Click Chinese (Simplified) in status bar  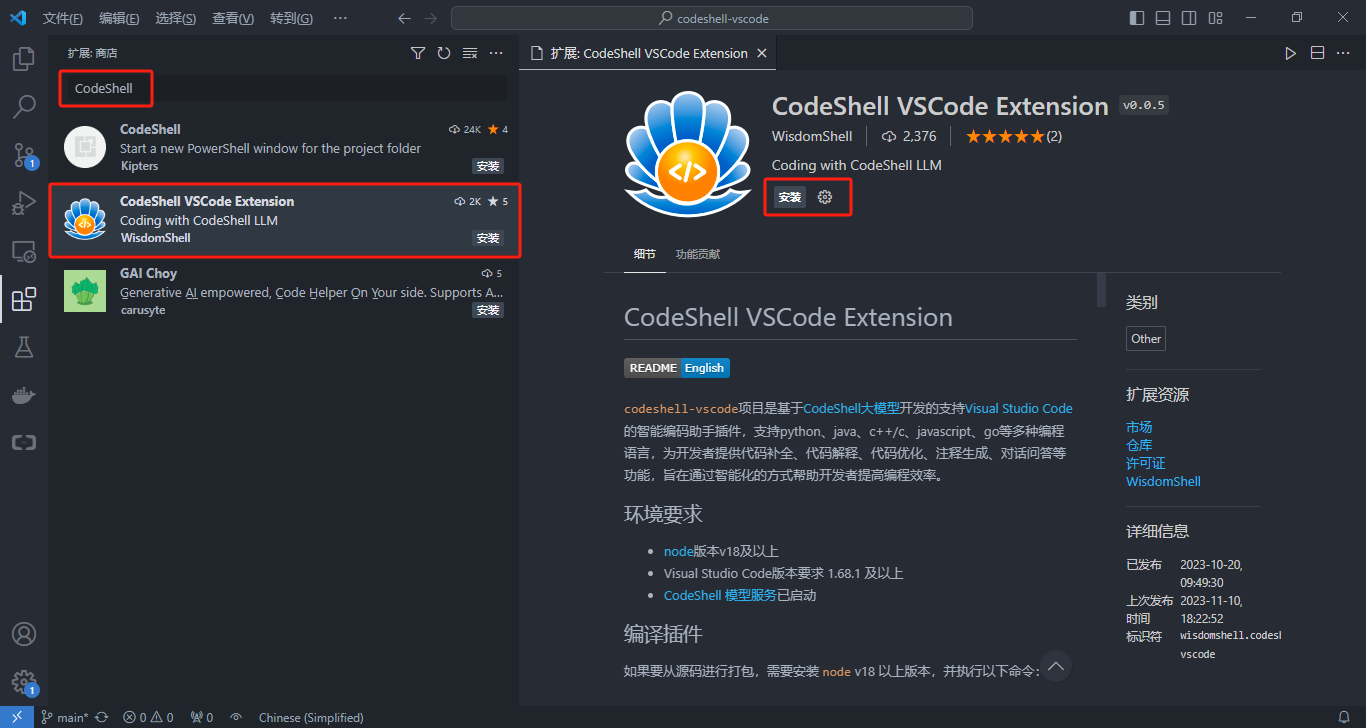pyautogui.click(x=311, y=717)
